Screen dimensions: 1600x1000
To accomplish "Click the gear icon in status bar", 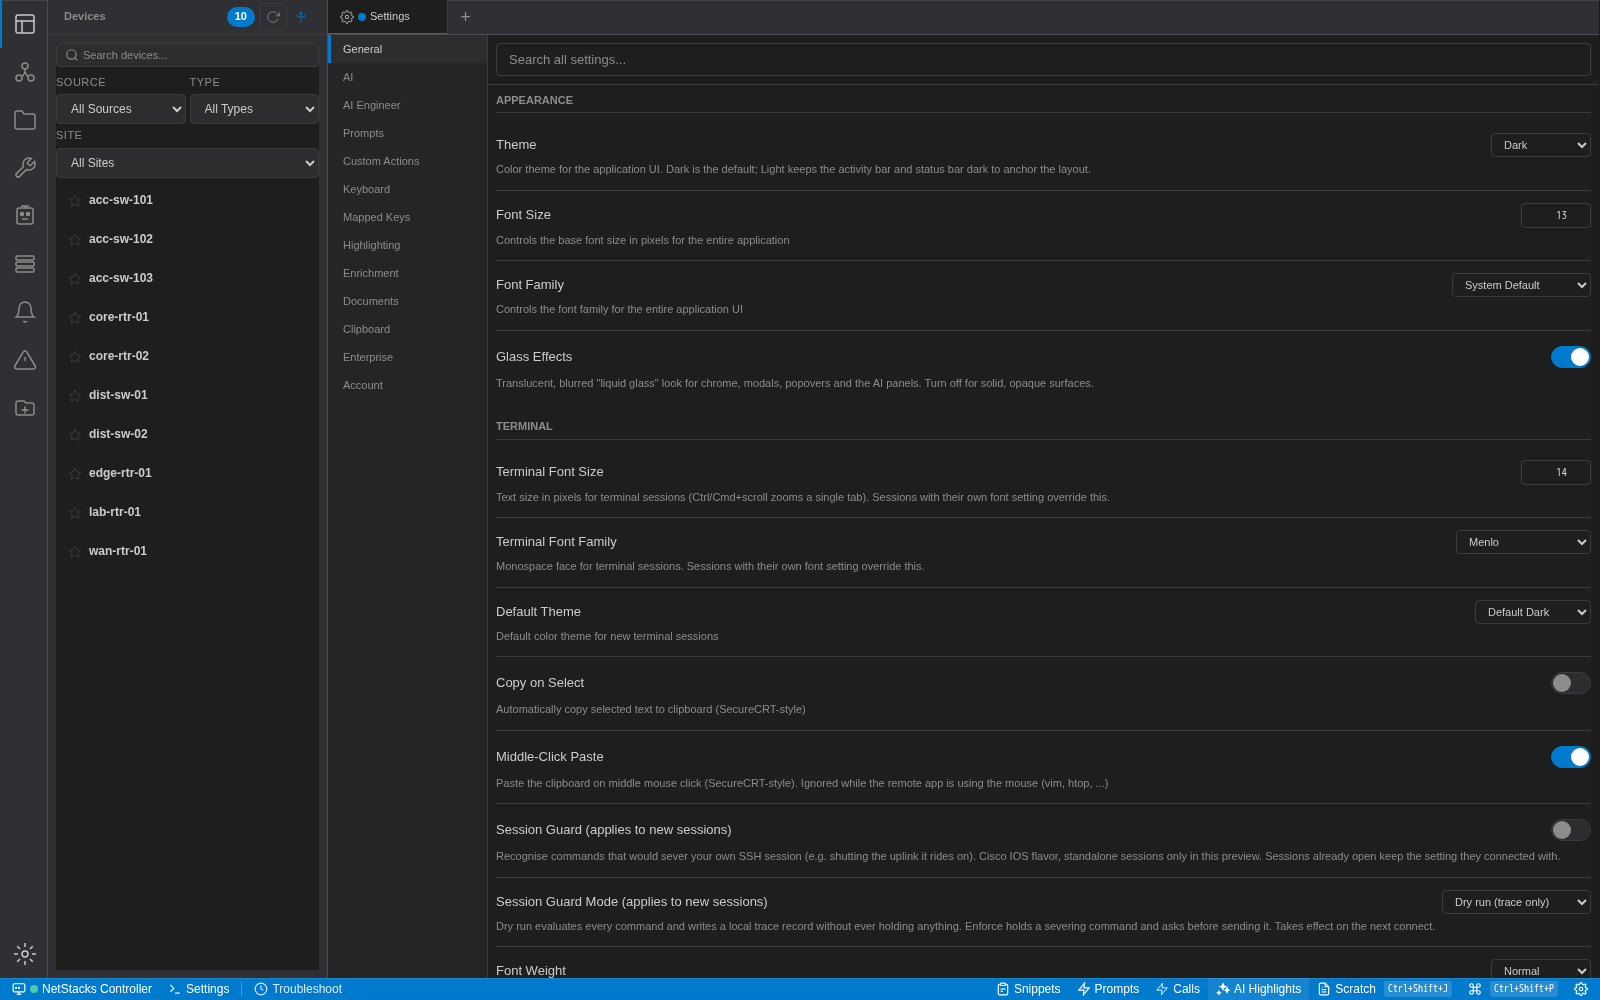I will (x=1581, y=989).
